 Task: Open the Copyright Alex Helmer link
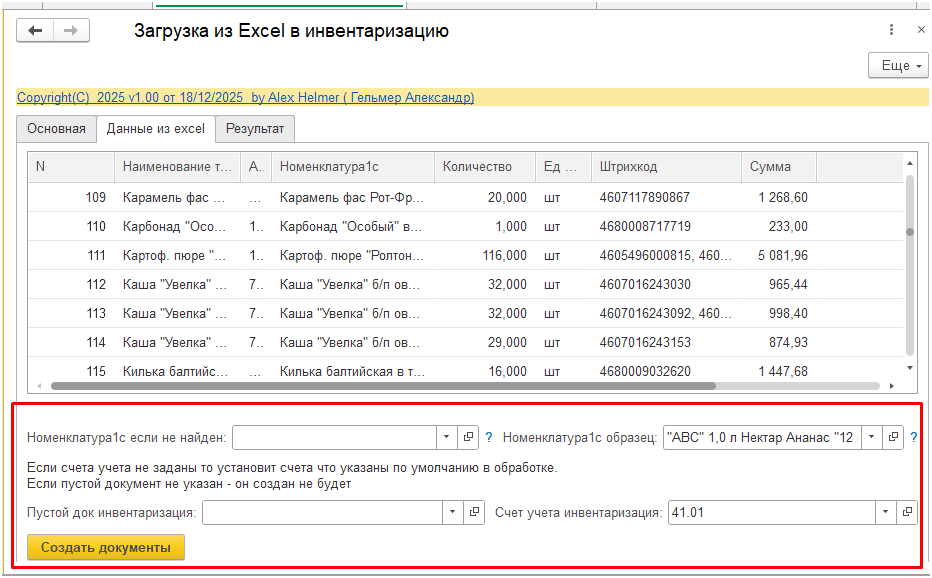245,98
